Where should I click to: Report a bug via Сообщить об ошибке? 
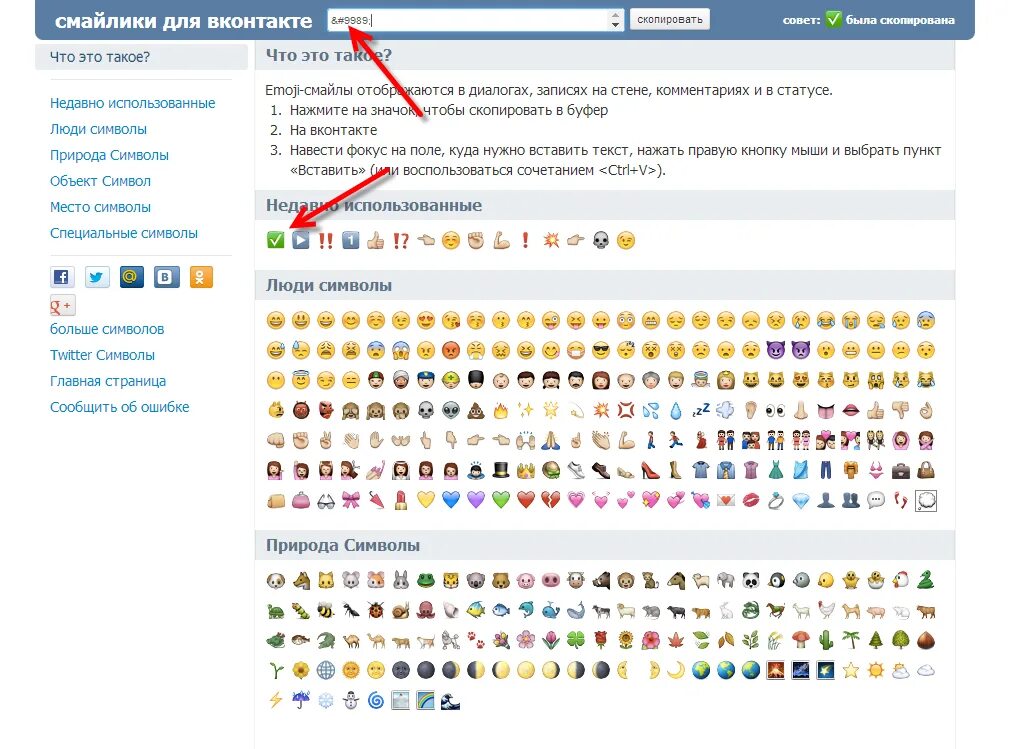tap(120, 407)
